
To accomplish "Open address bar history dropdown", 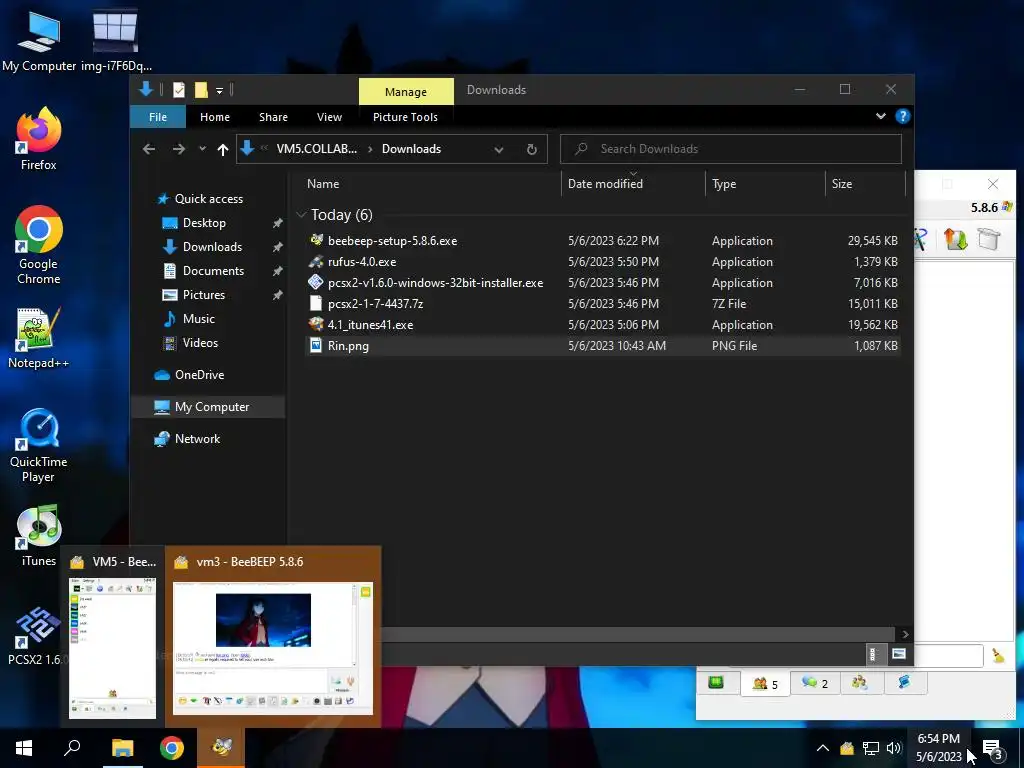I will click(x=499, y=150).
